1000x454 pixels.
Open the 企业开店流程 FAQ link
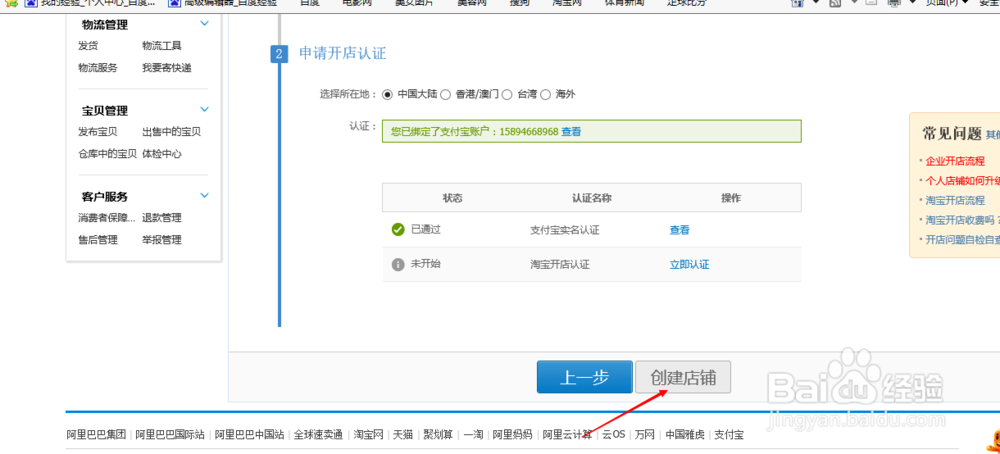[955, 161]
